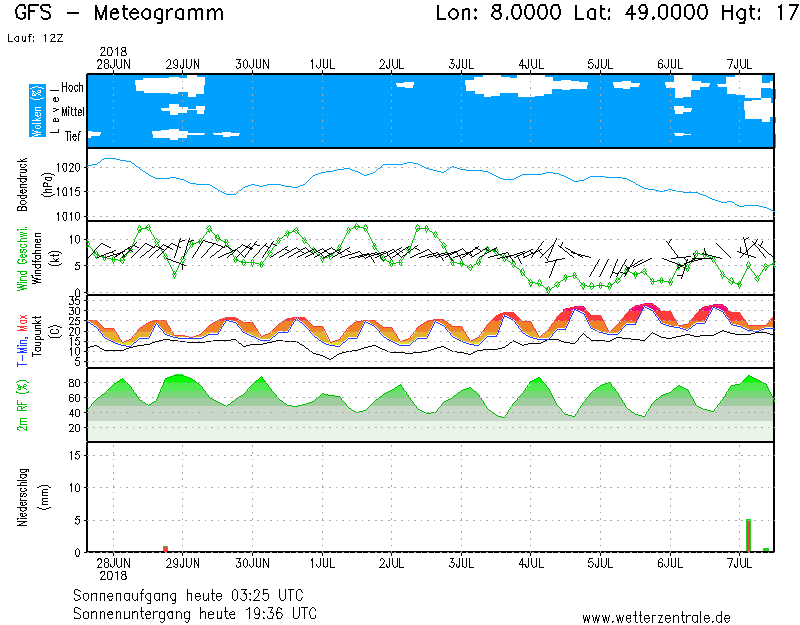The image size is (800, 625).
Task: Select the 30JUN marker on bottom date axis
Action: click(252, 564)
